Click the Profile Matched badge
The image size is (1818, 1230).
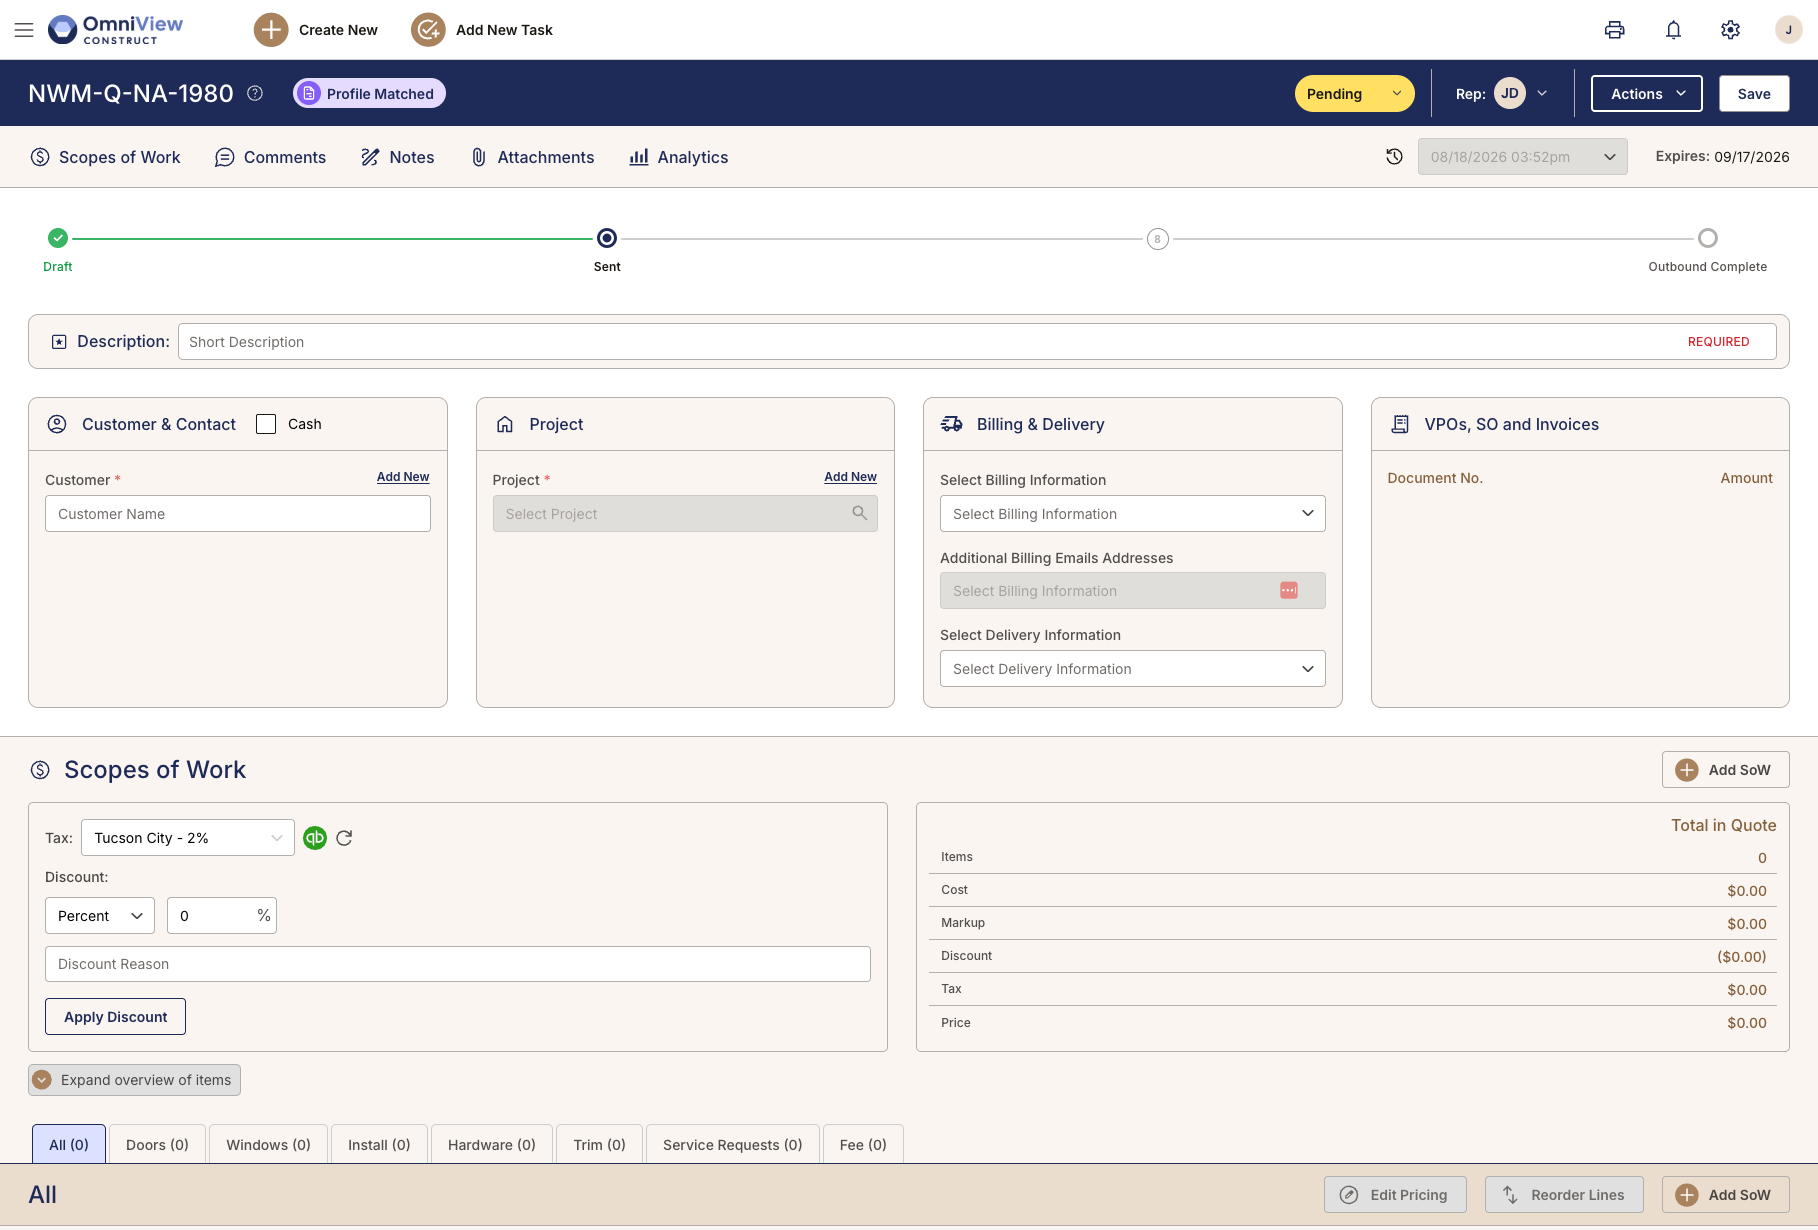(369, 93)
